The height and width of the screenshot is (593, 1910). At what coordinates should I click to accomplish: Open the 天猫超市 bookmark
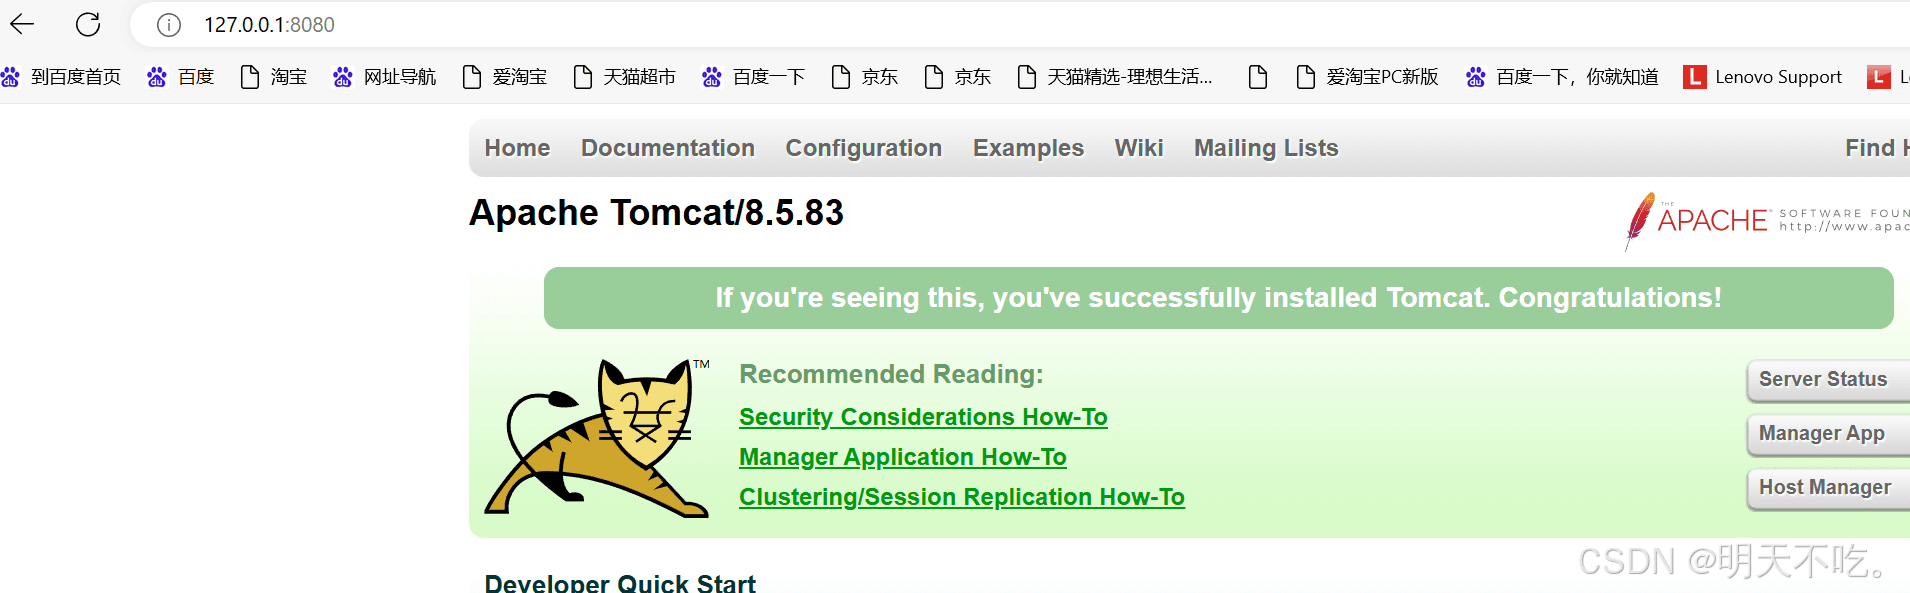pos(625,77)
